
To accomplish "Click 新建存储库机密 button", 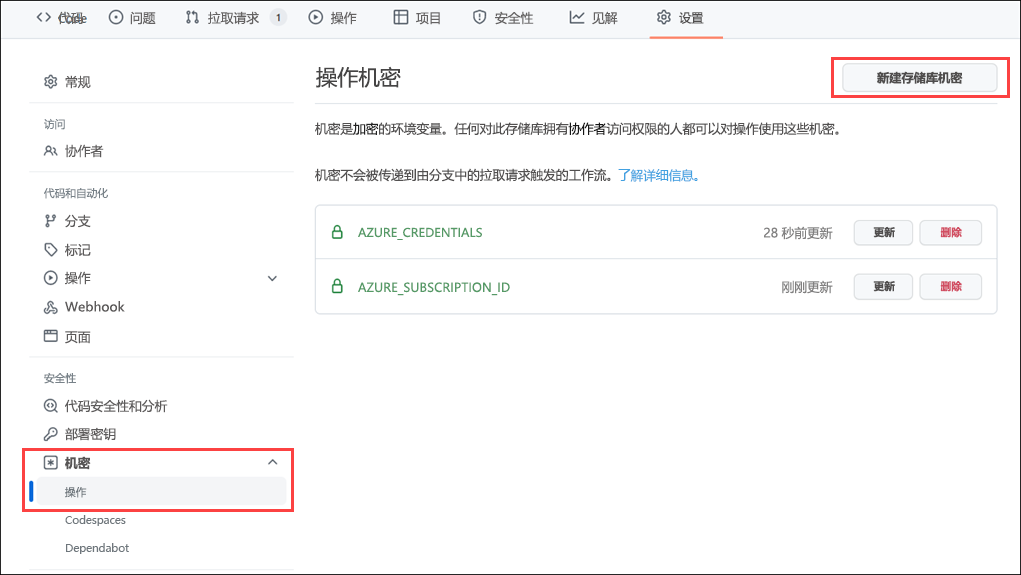I will click(x=919, y=77).
